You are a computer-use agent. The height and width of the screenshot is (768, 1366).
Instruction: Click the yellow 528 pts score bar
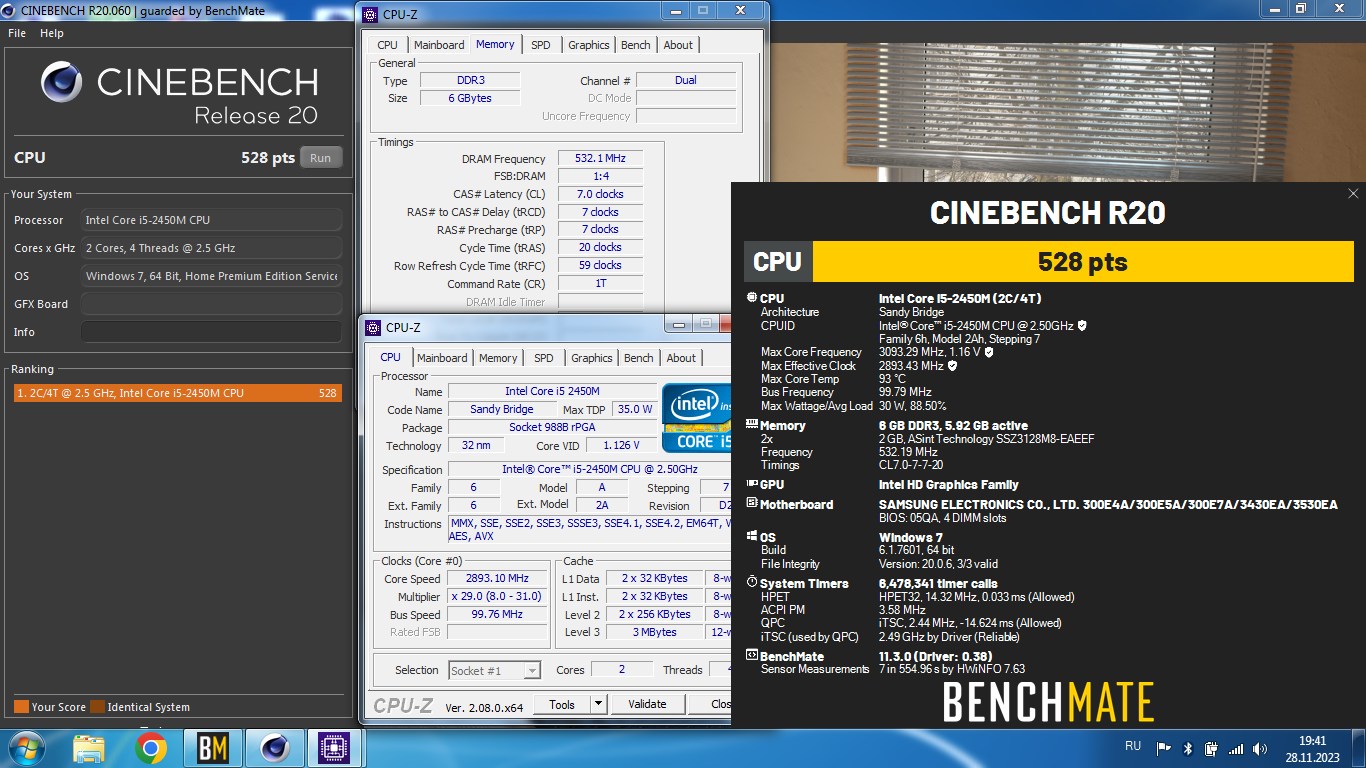point(1083,262)
